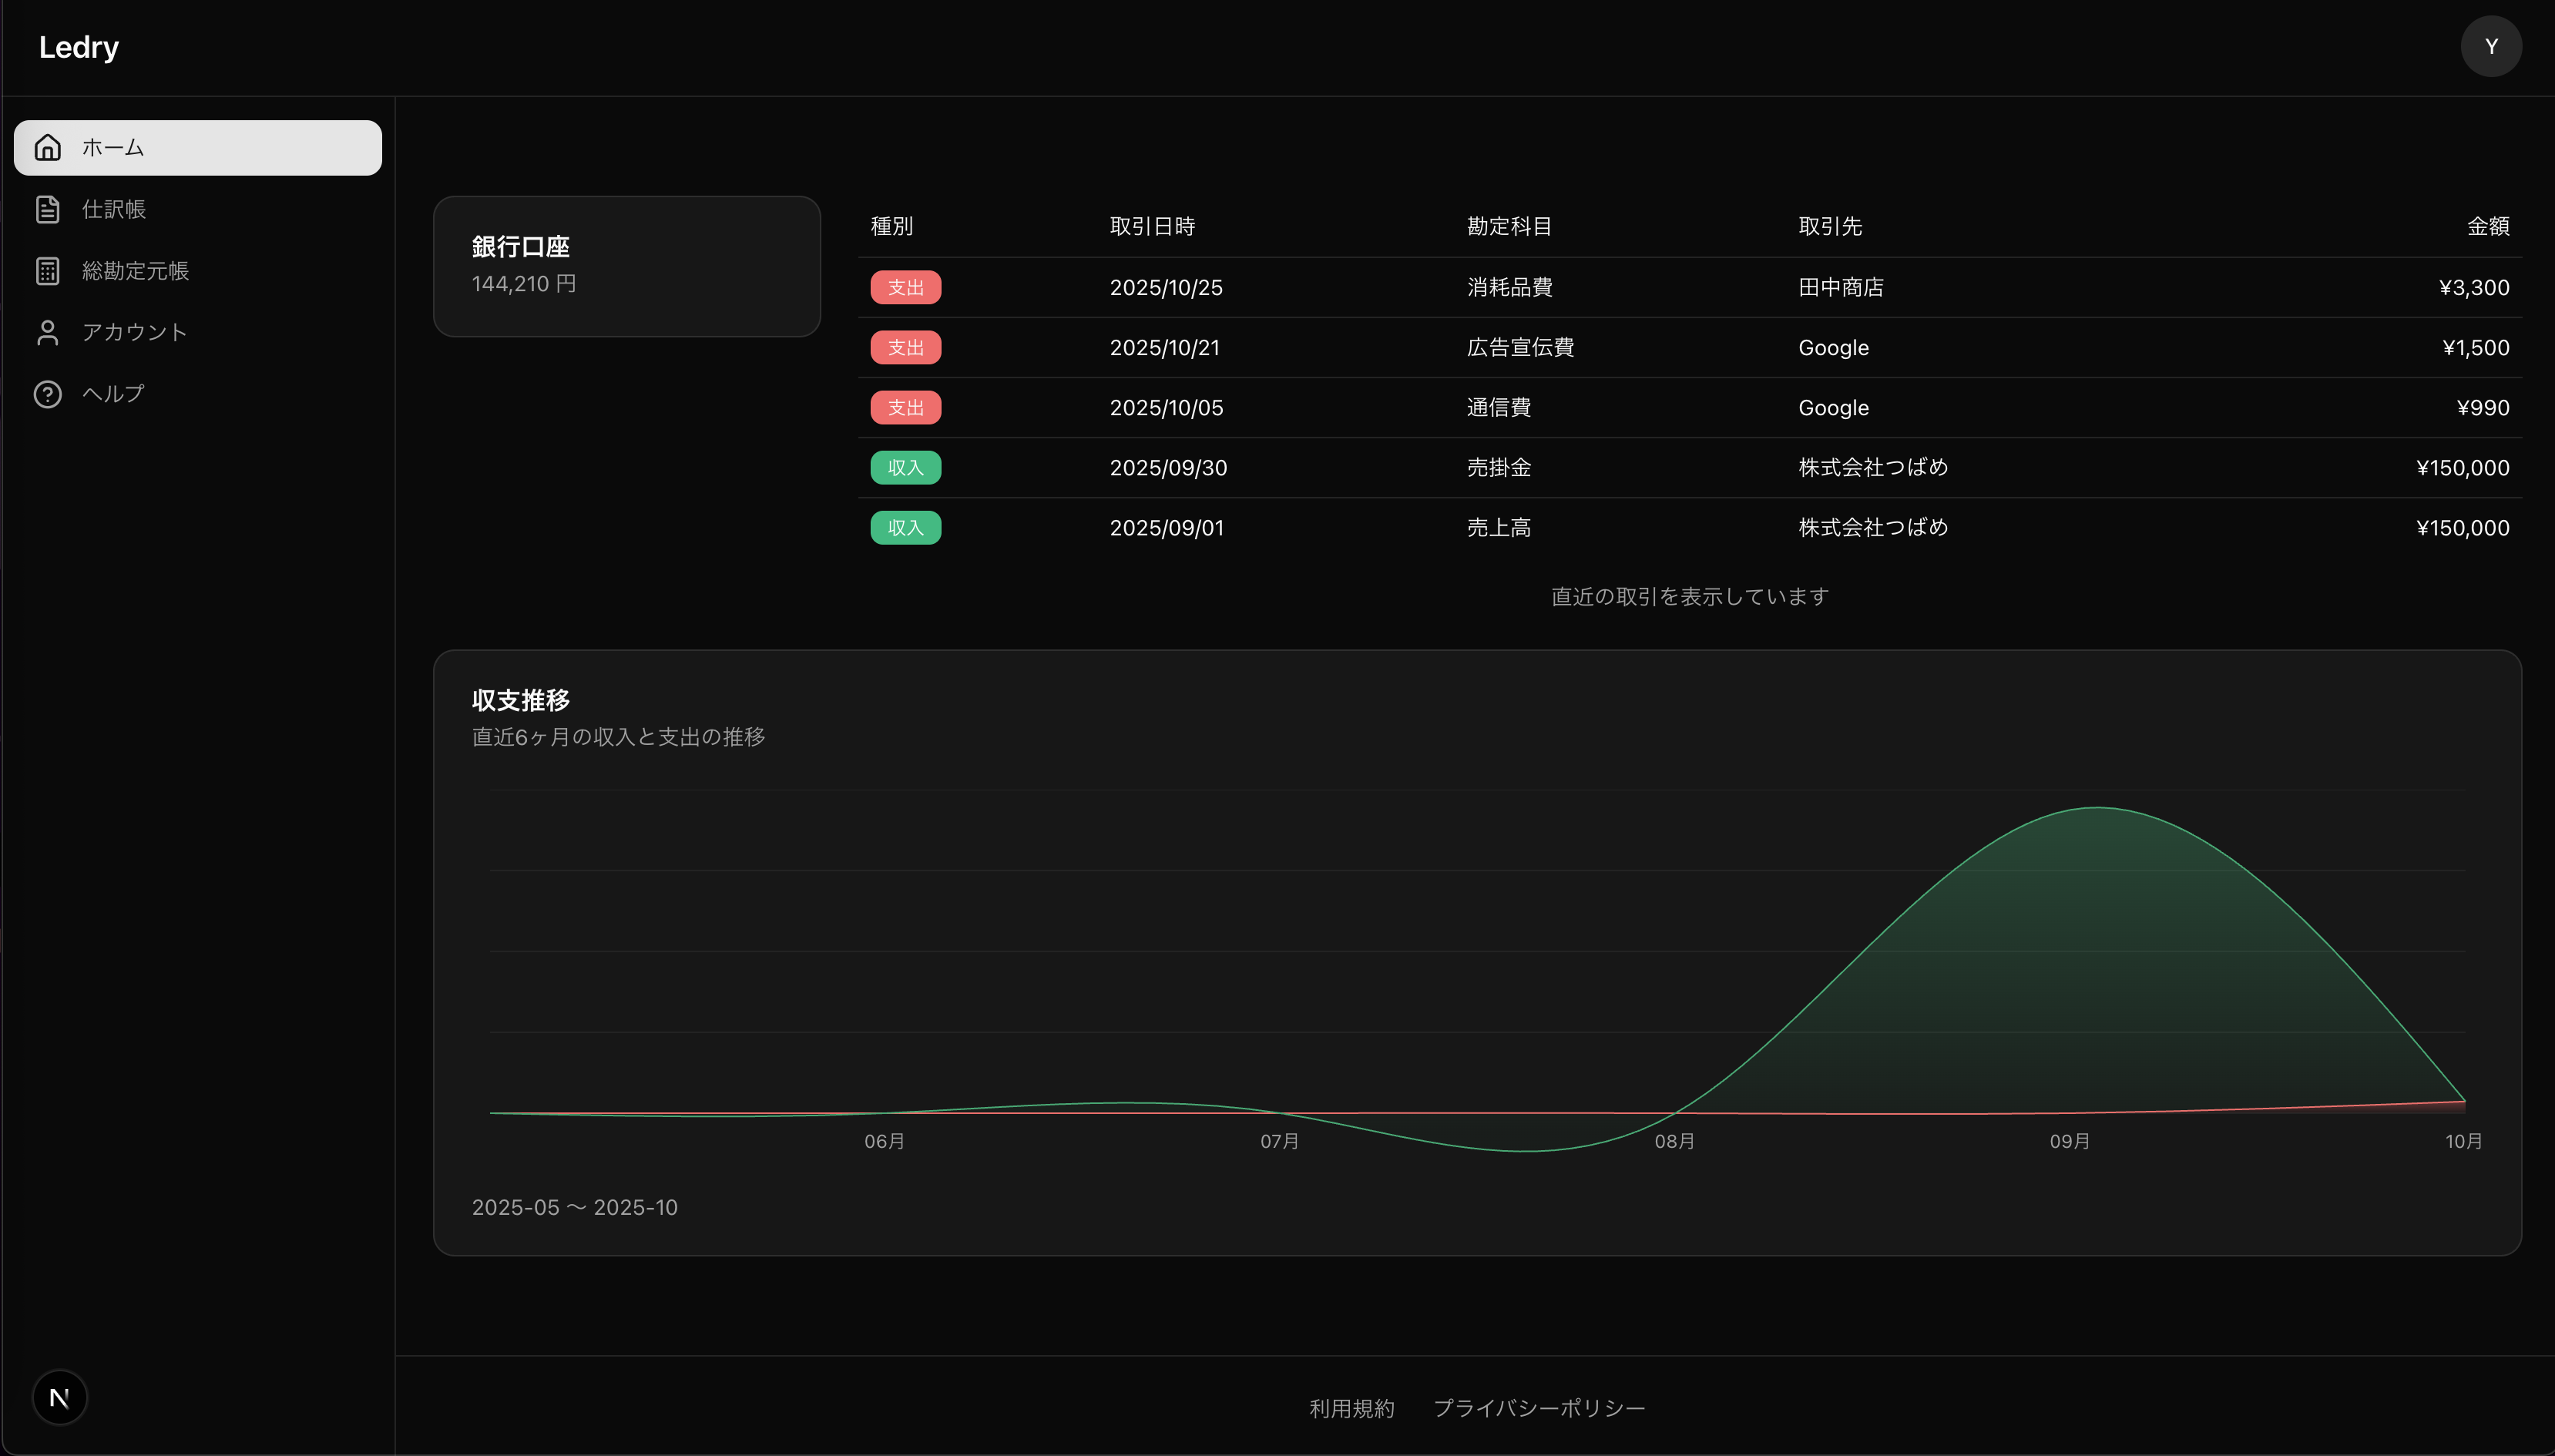The height and width of the screenshot is (1456, 2555).
Task: Click the home icon in the sidebar
Action: (47, 148)
